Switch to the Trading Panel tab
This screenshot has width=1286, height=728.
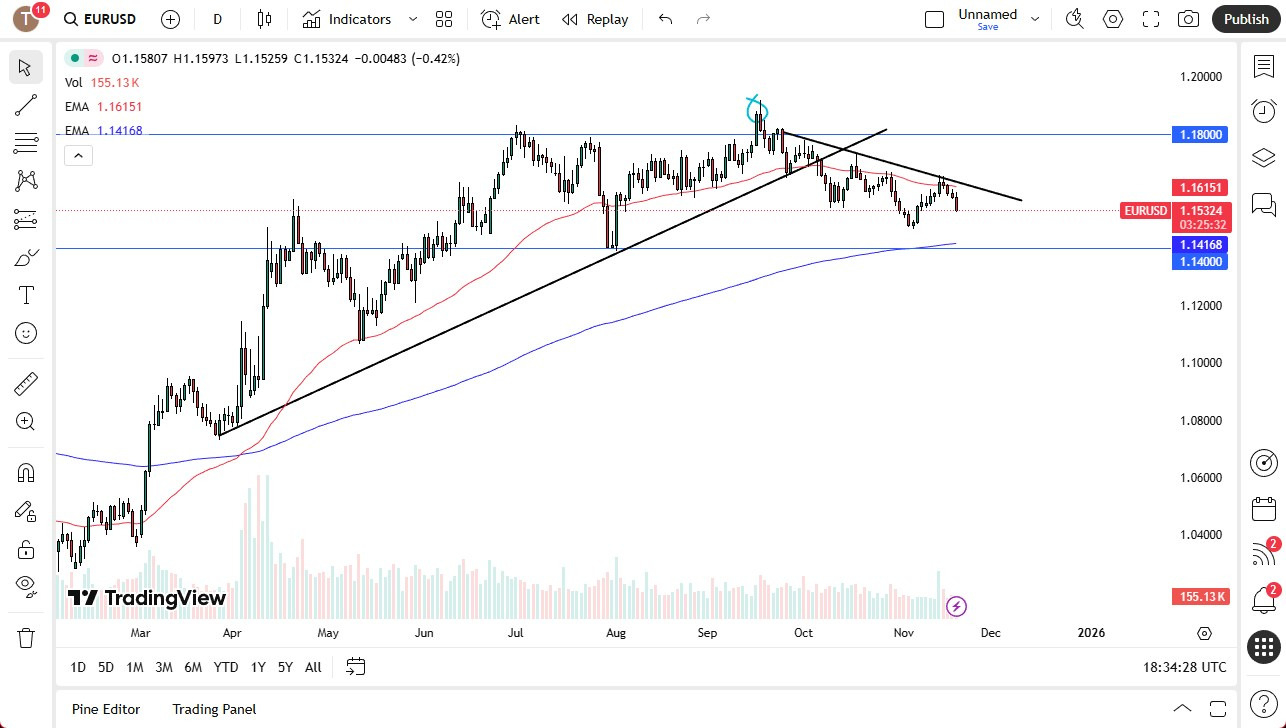pyautogui.click(x=214, y=709)
